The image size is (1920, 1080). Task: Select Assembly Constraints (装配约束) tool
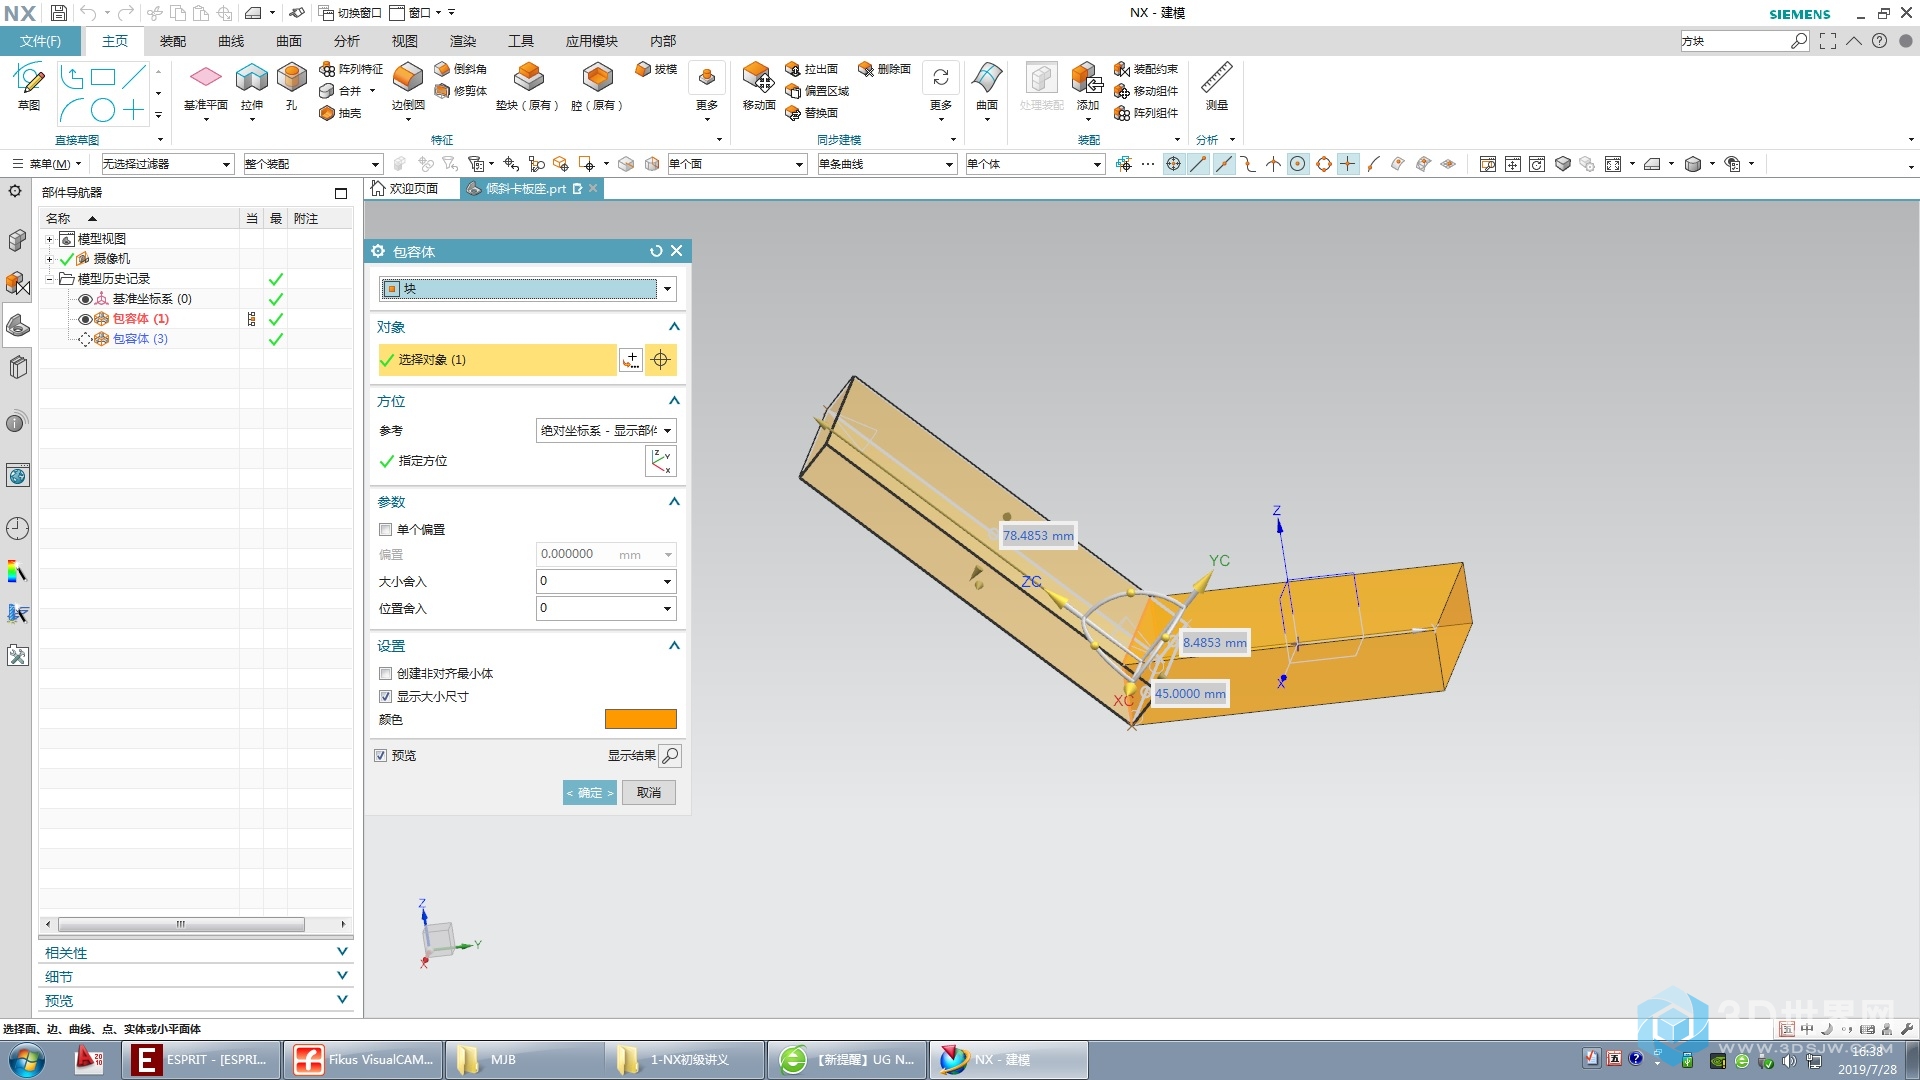pos(1146,69)
